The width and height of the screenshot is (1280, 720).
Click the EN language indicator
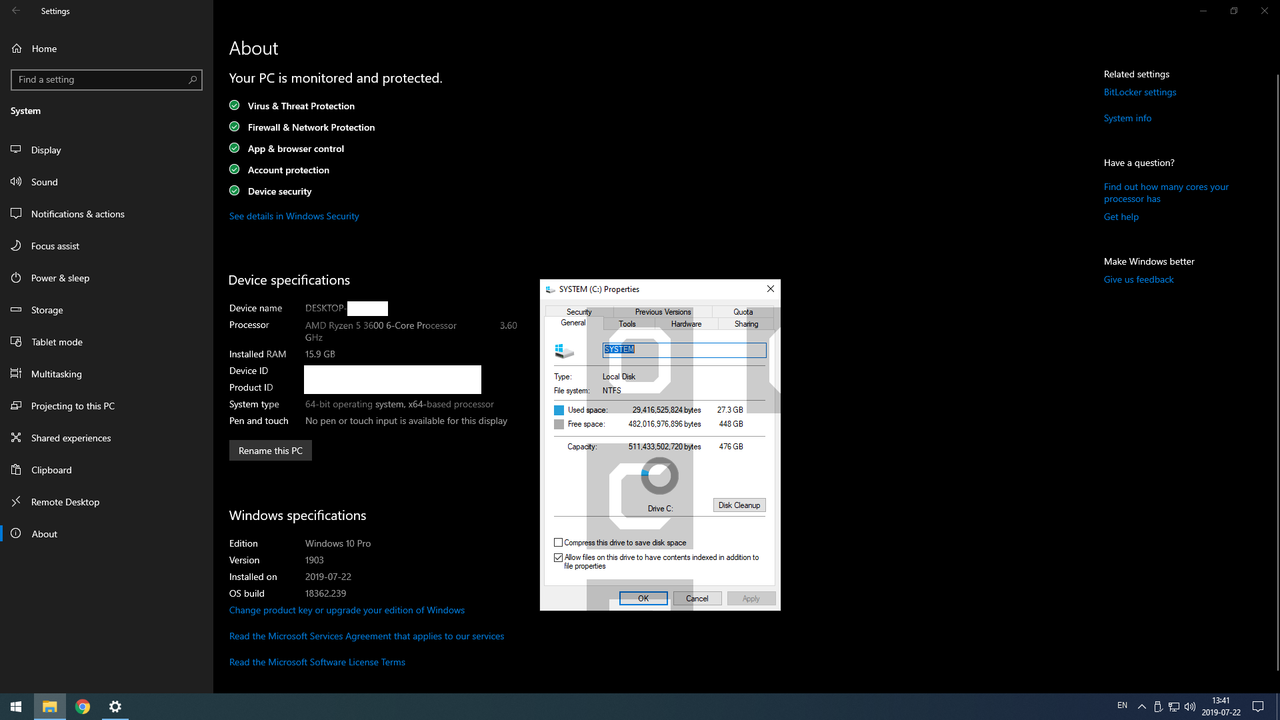coord(1122,707)
